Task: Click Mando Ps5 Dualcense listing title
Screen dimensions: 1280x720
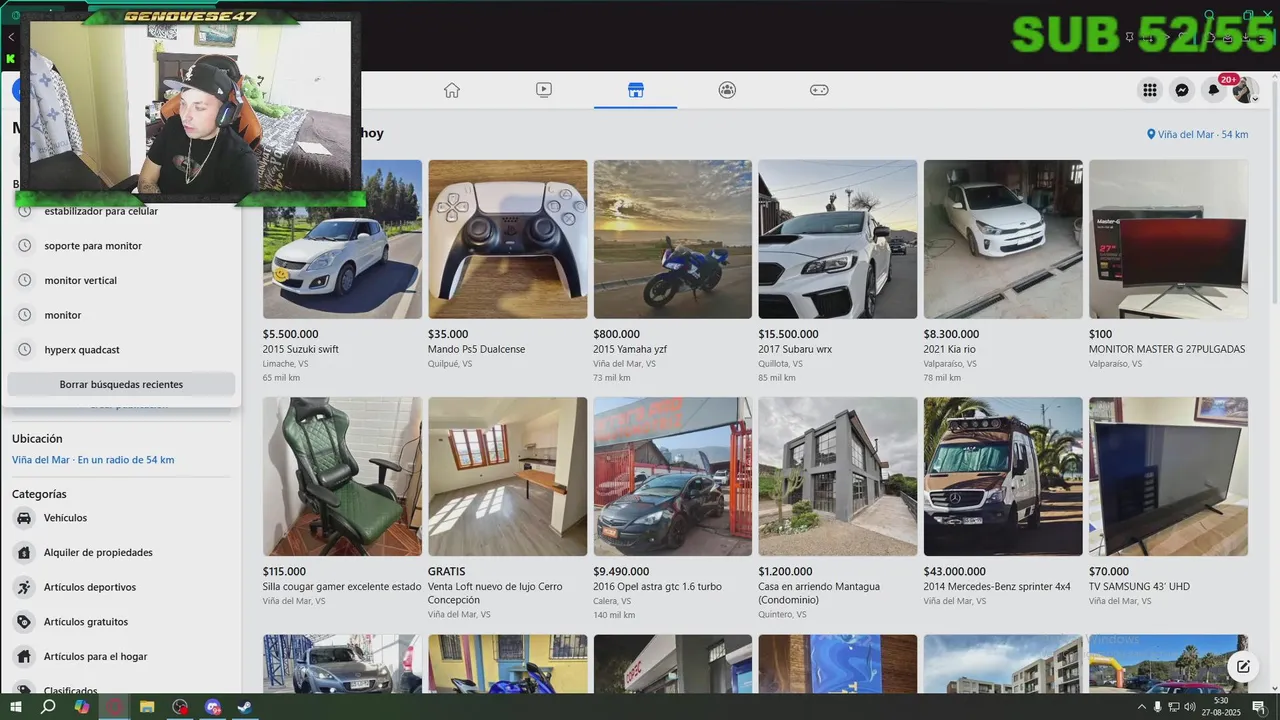Action: coord(476,350)
